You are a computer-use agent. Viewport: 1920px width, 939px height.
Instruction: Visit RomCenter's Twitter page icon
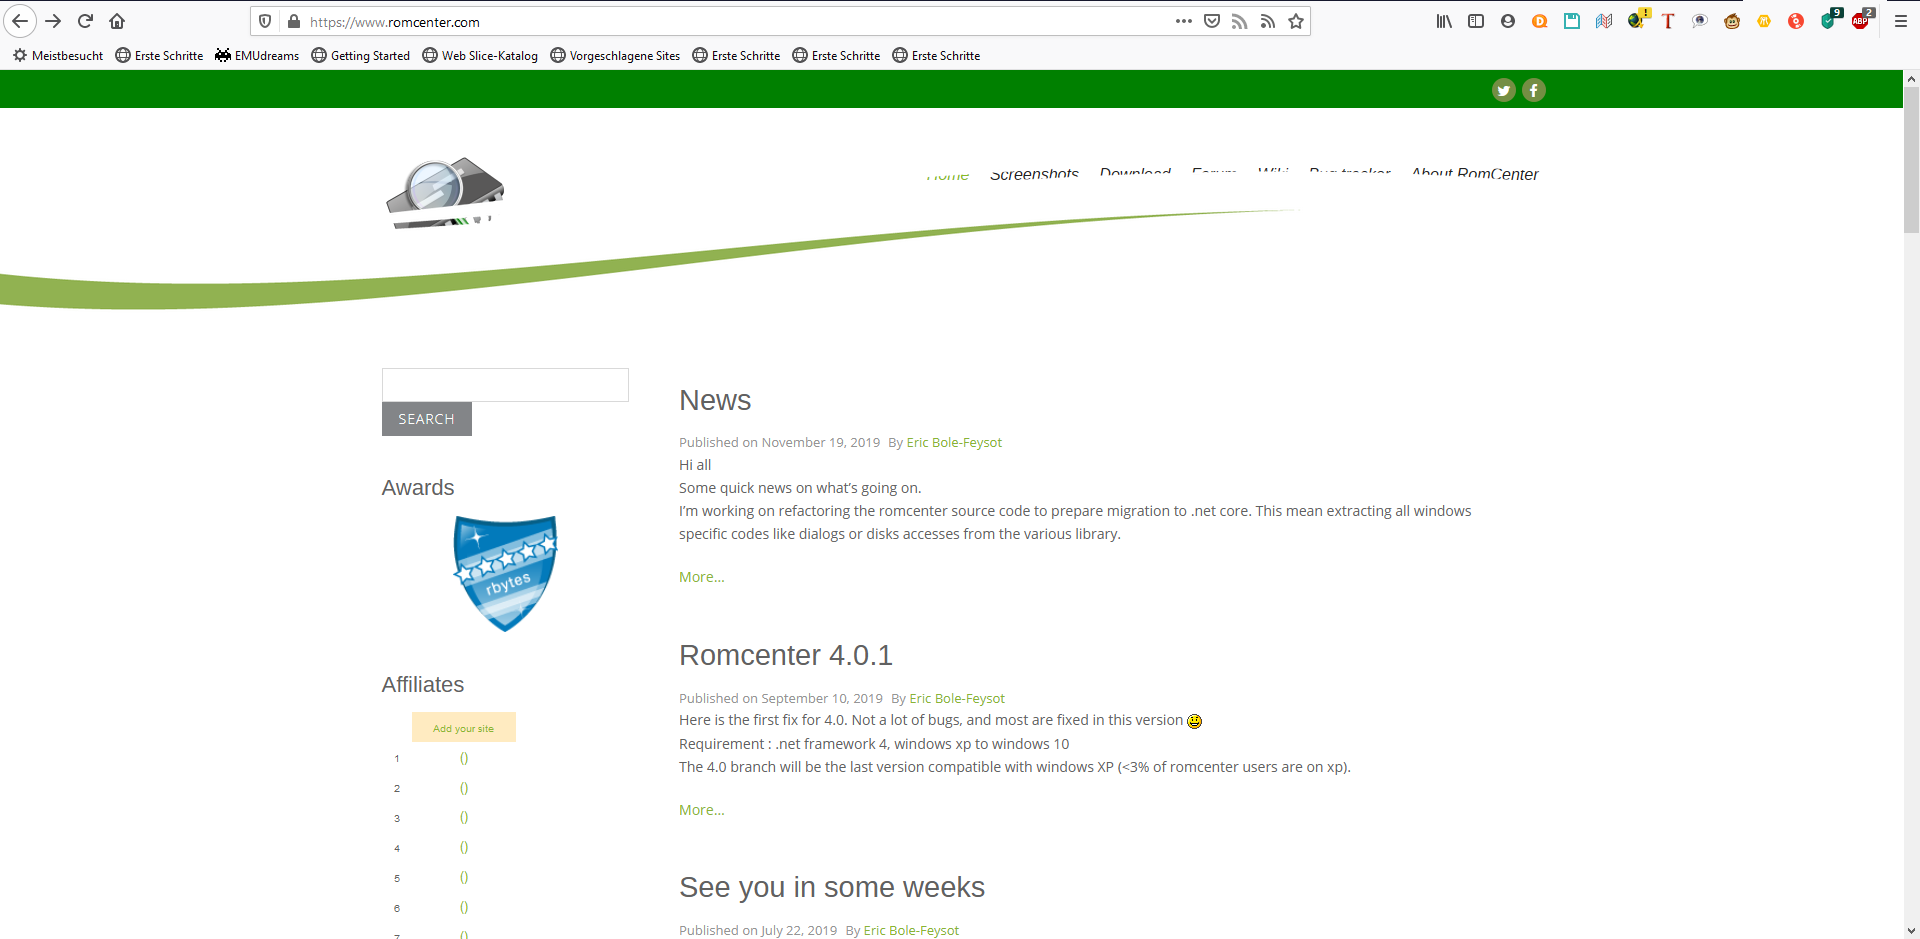(1504, 90)
